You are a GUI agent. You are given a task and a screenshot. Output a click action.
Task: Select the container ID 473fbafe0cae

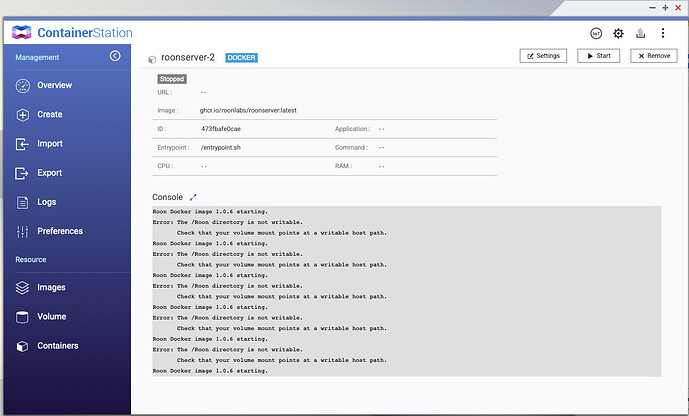pyautogui.click(x=221, y=129)
